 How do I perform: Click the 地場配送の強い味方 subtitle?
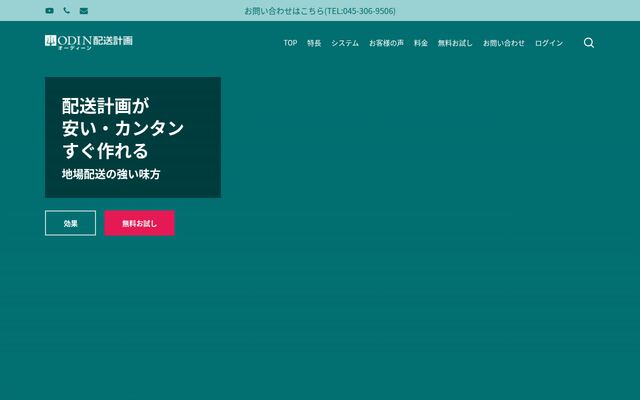pyautogui.click(x=111, y=174)
